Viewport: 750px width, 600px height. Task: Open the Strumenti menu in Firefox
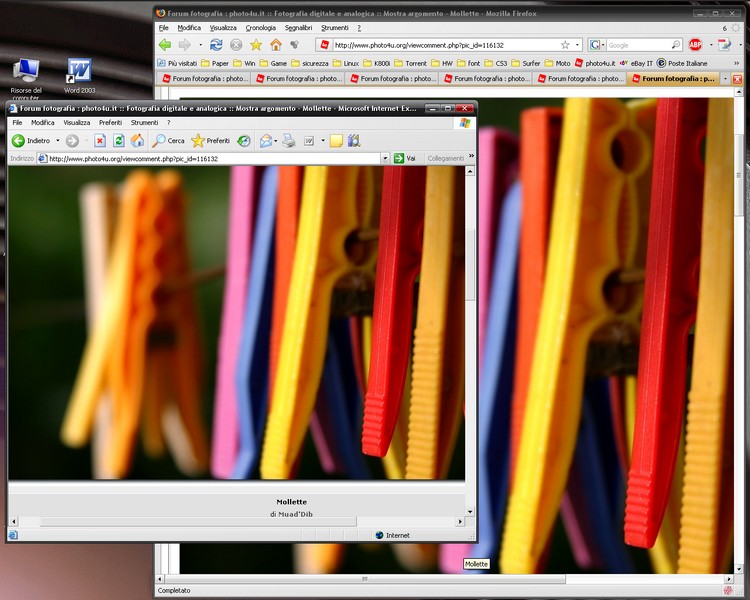pyautogui.click(x=335, y=28)
